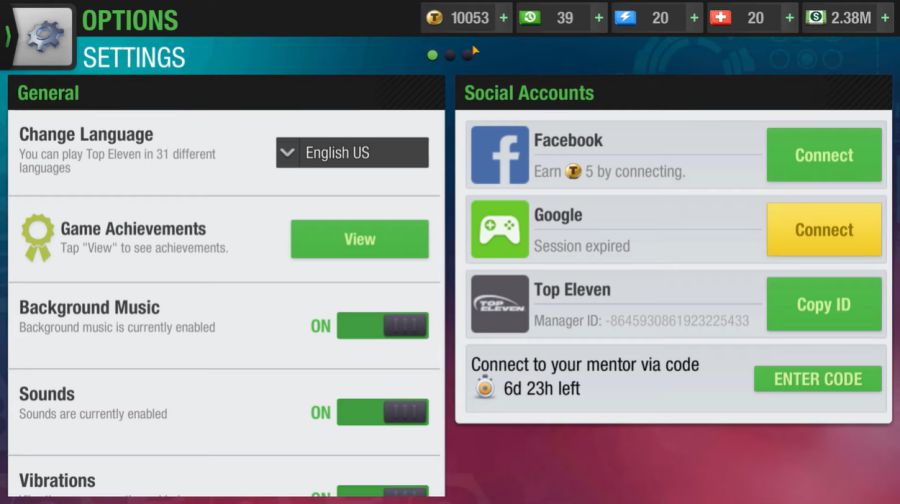Screen dimensions: 900x504
Task: Reconnect expired Google session
Action: point(824,230)
